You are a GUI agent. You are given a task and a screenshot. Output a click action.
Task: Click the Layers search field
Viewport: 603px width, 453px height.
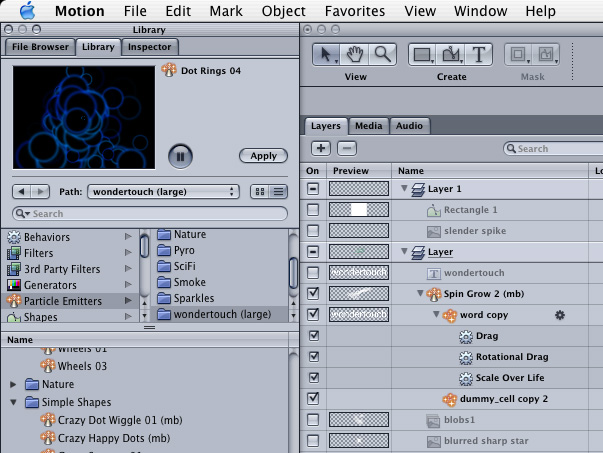click(x=554, y=148)
